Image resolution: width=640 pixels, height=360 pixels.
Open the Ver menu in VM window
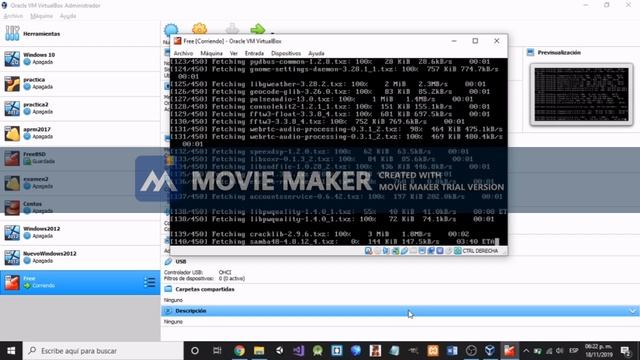coord(233,53)
